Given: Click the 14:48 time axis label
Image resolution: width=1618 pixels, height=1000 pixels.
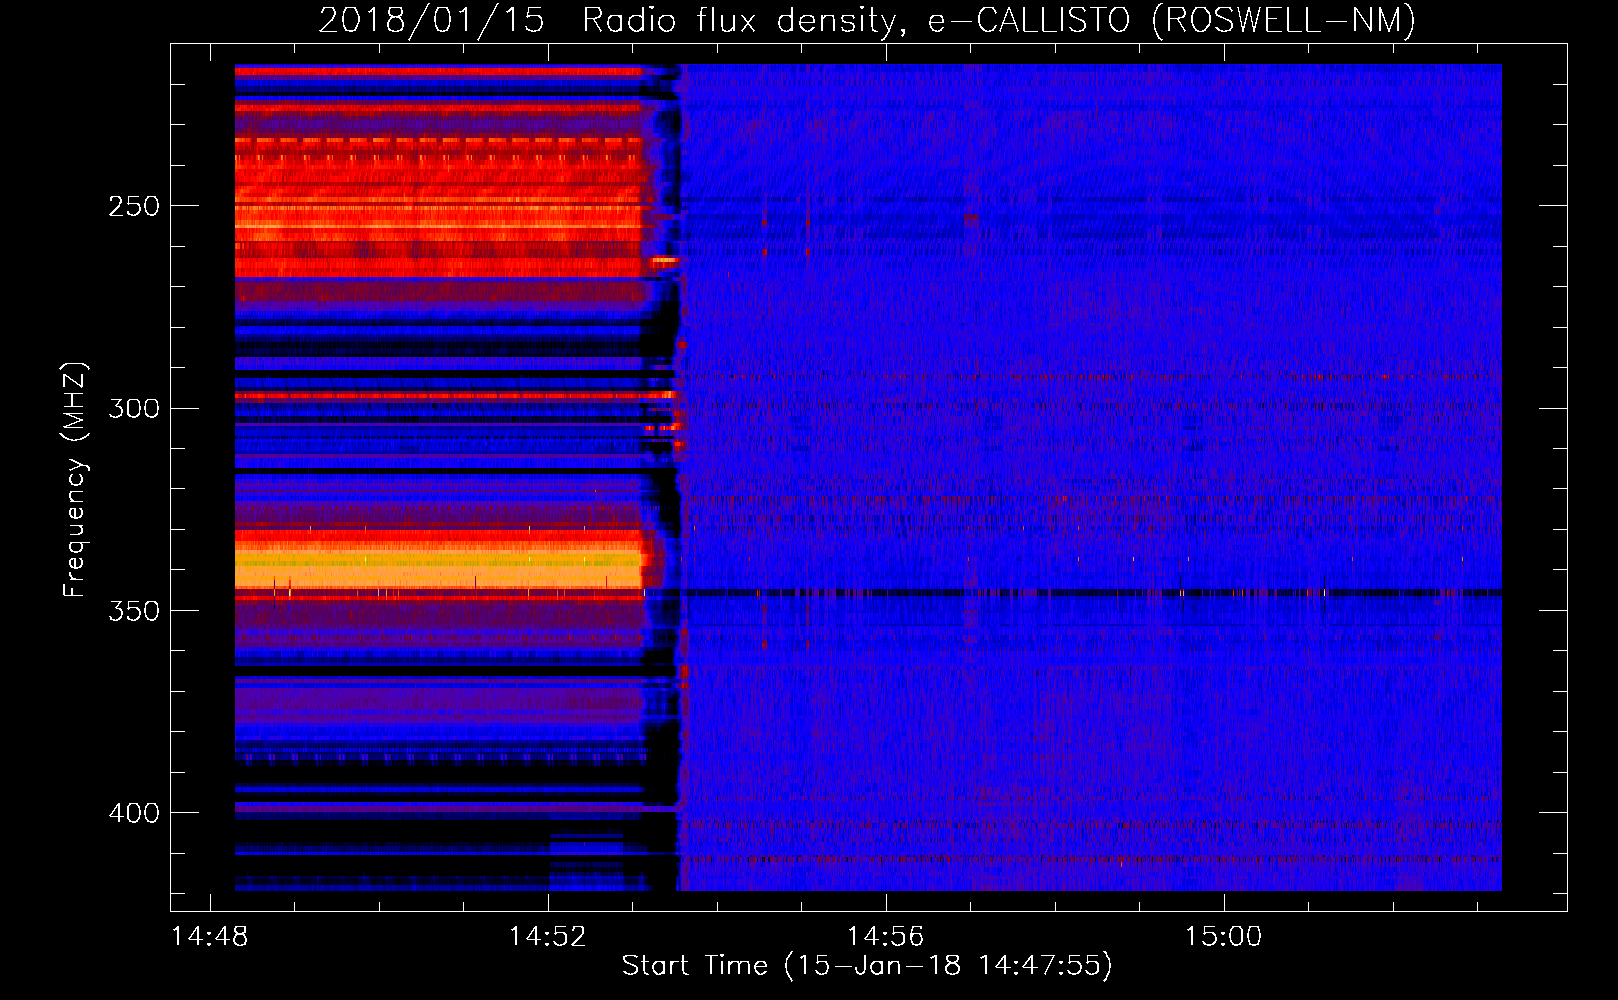Looking at the screenshot, I should 210,937.
